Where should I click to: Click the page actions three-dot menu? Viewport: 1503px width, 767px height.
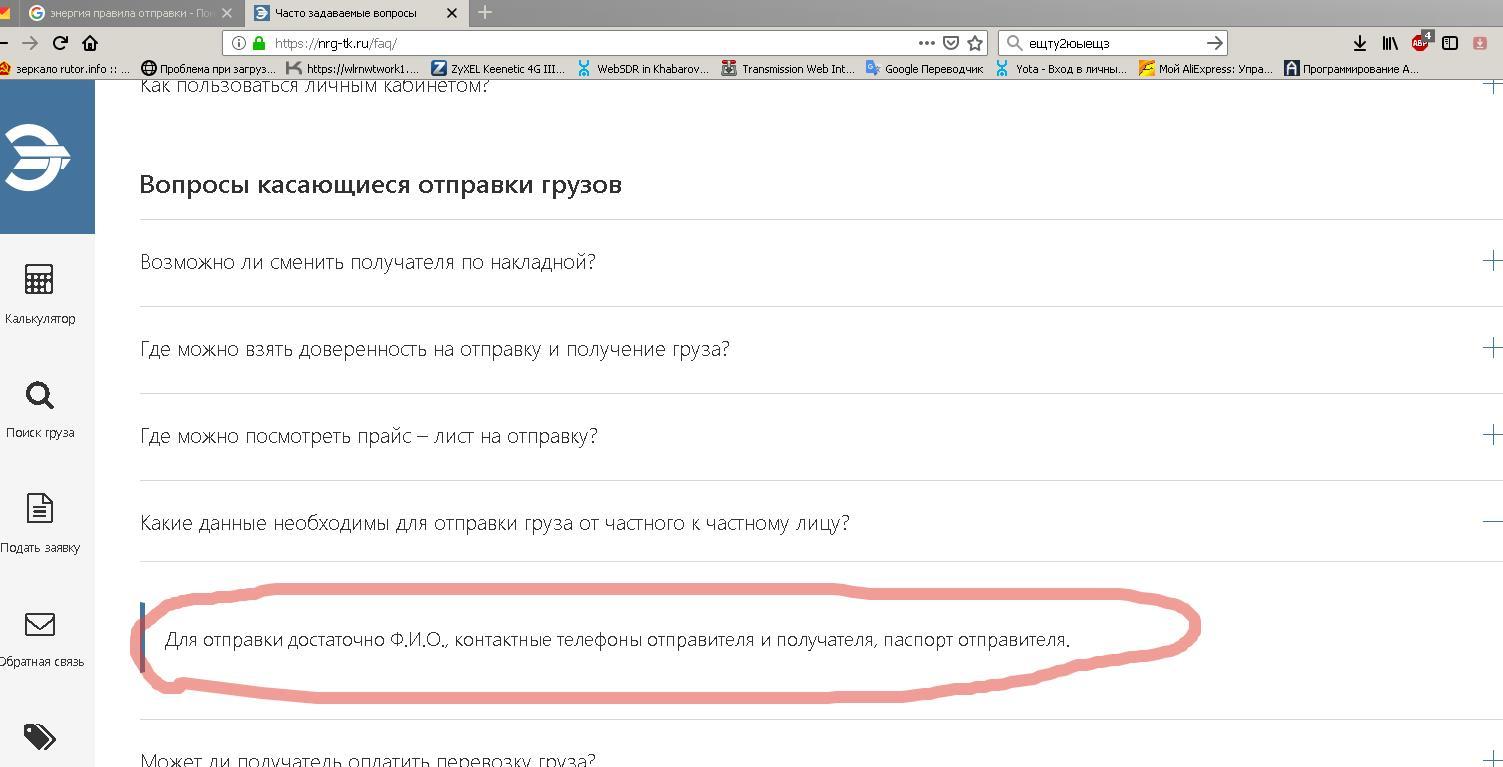click(x=926, y=43)
